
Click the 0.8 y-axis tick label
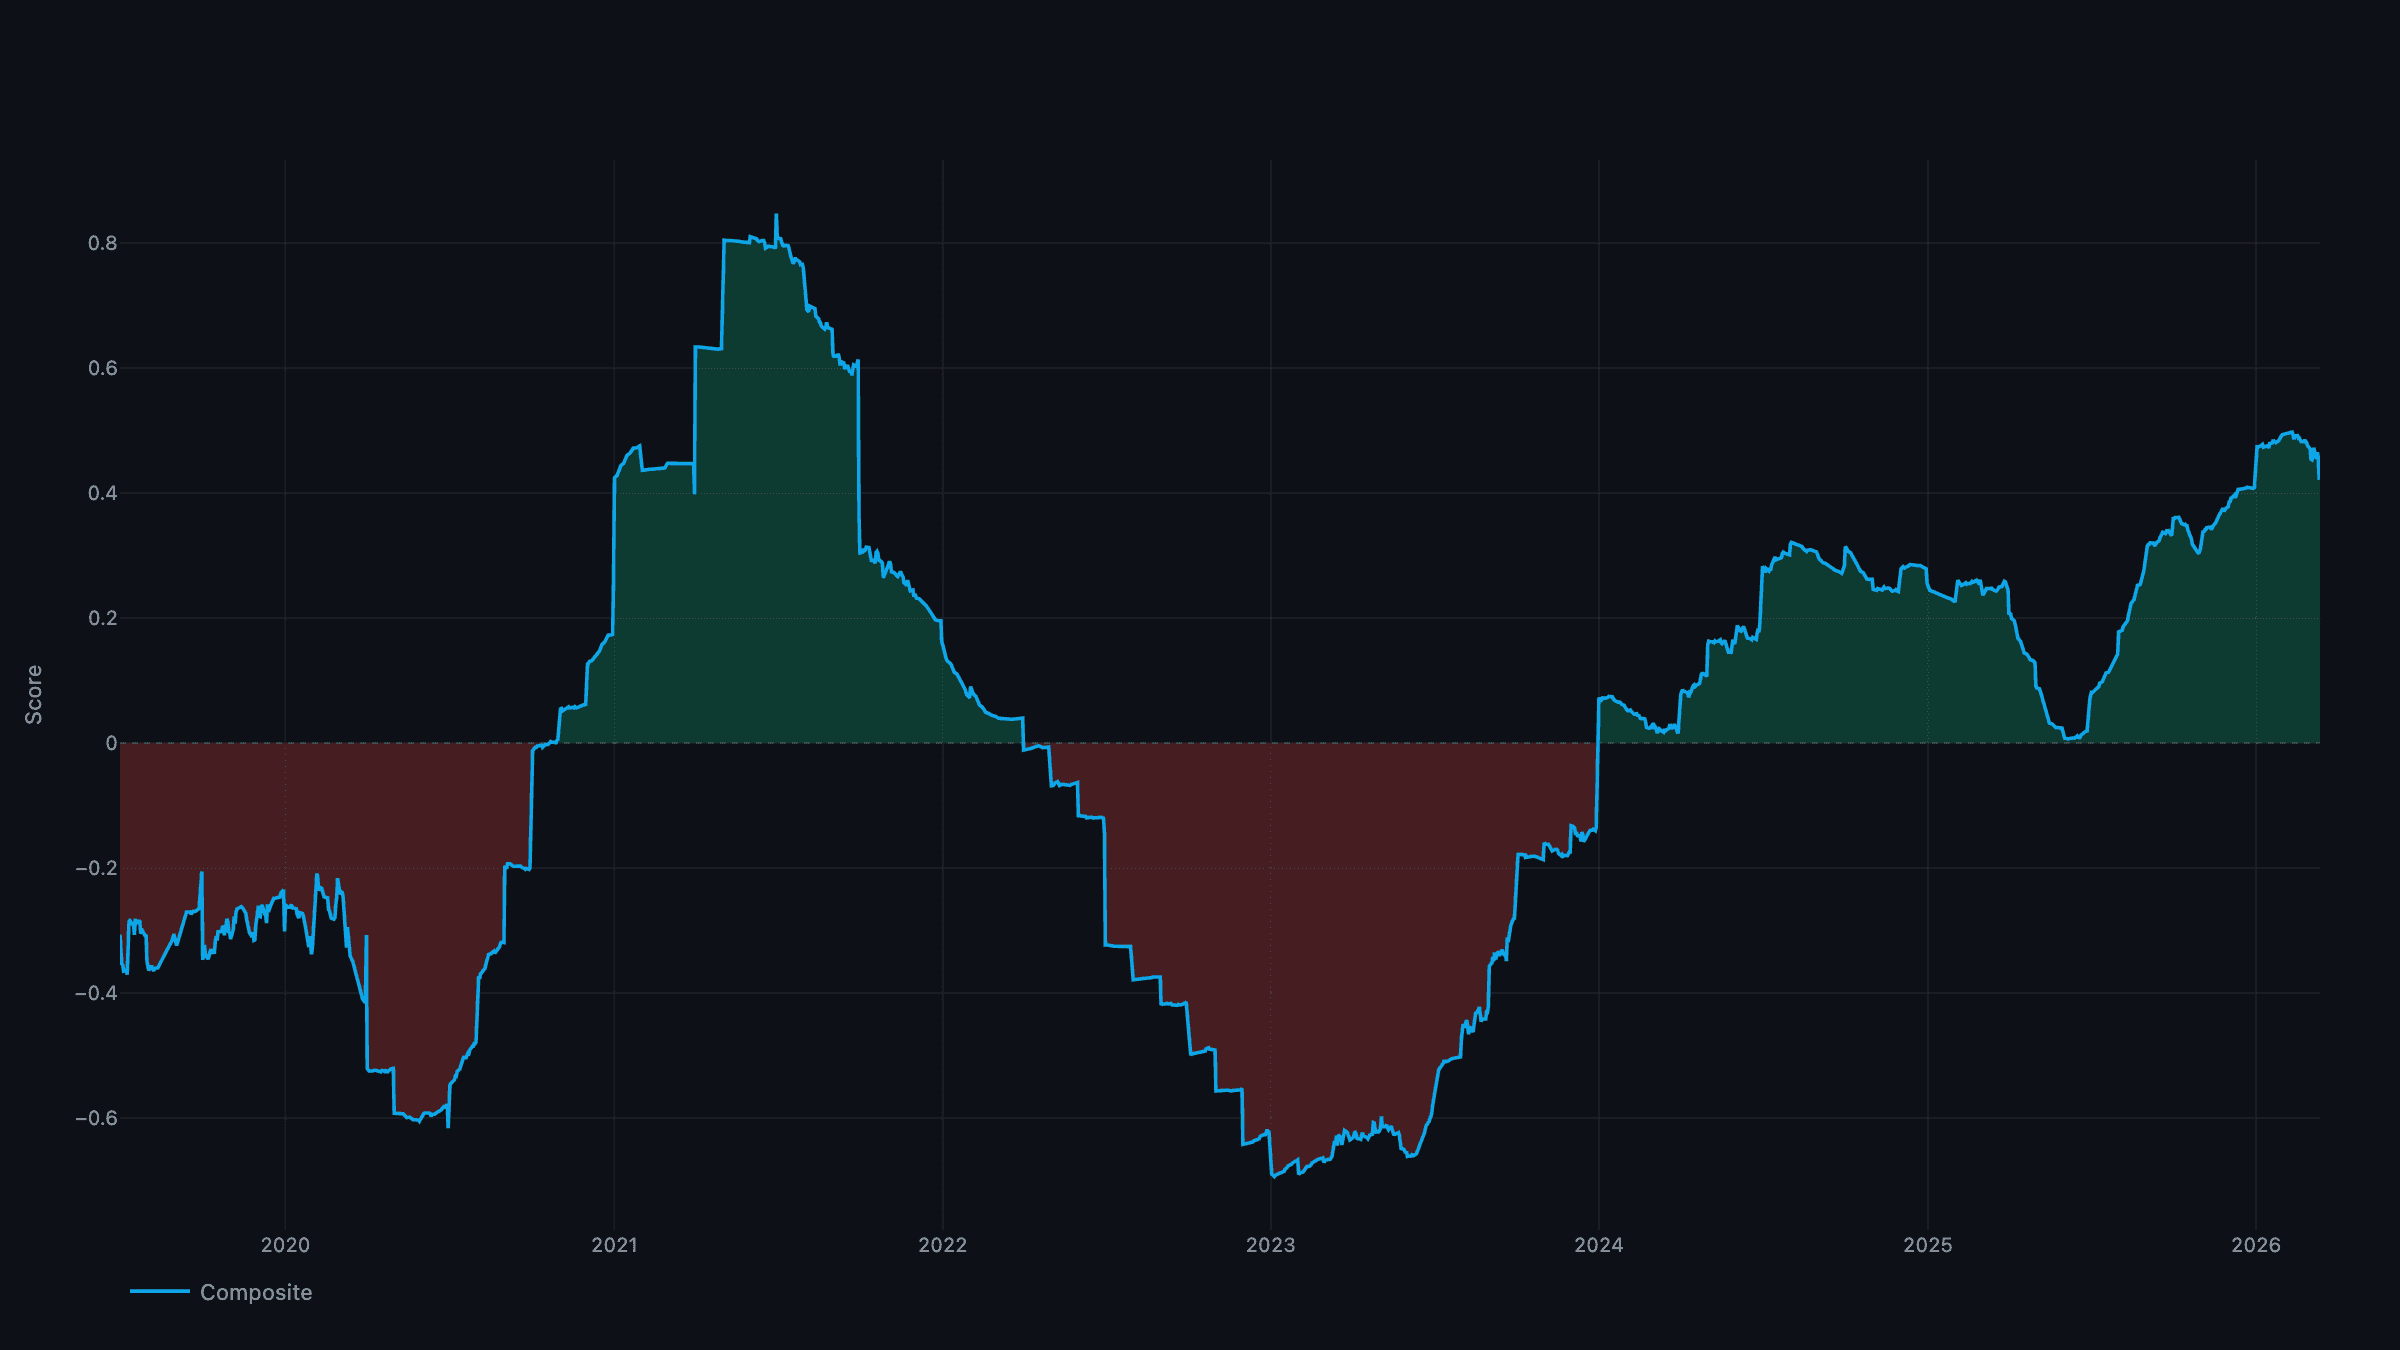(x=102, y=243)
